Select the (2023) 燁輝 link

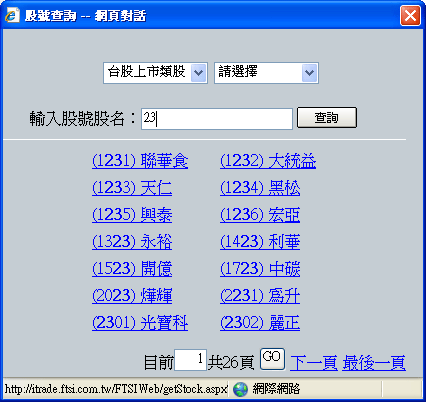[x=132, y=296]
